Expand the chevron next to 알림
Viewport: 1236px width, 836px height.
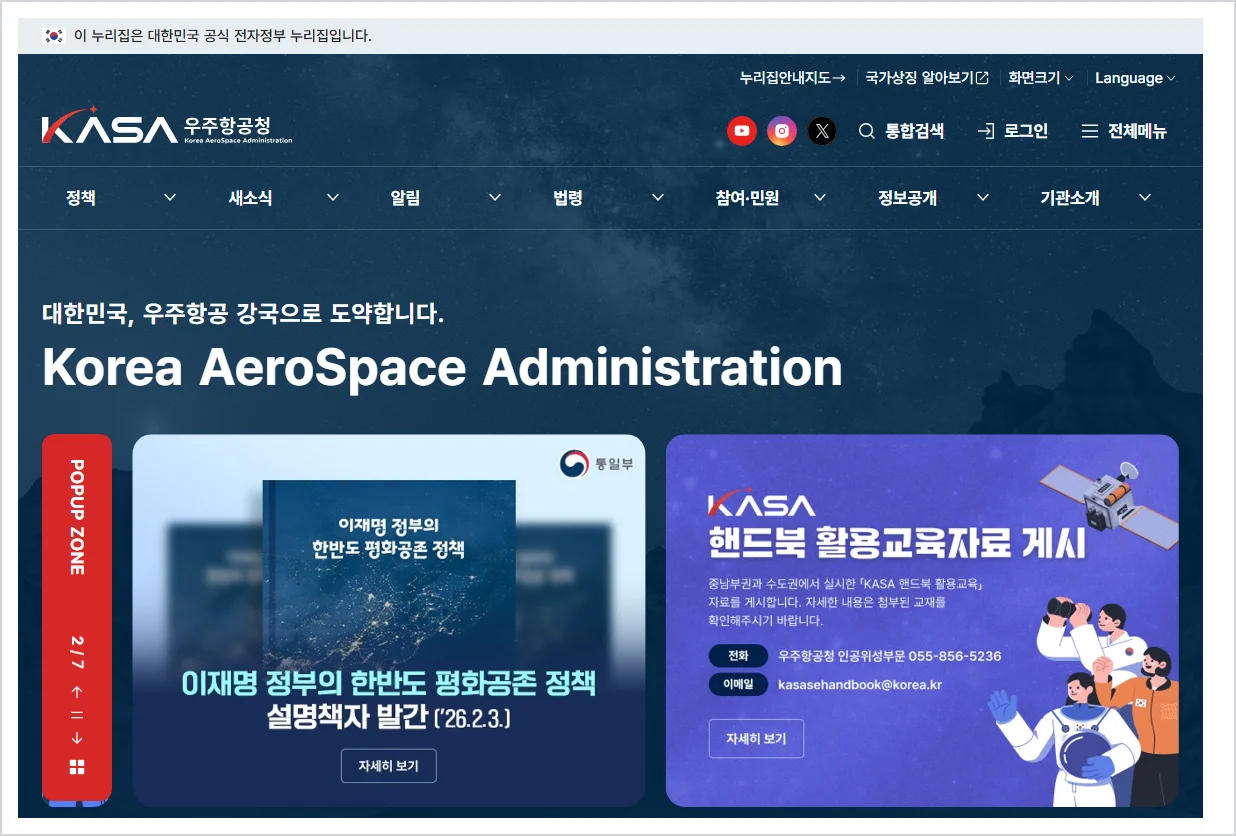point(495,198)
